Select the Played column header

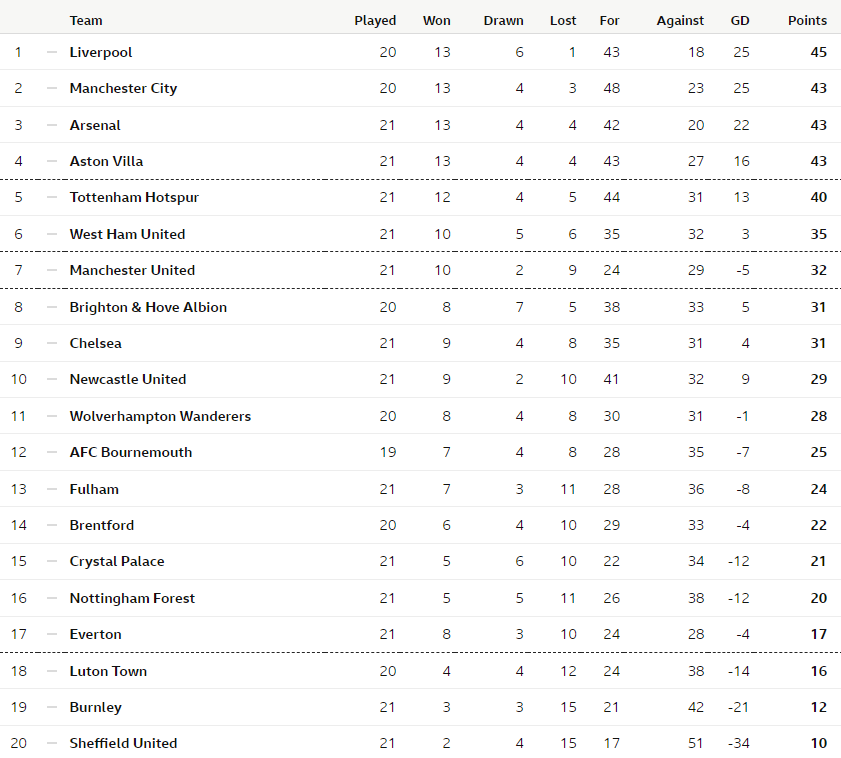coord(375,20)
